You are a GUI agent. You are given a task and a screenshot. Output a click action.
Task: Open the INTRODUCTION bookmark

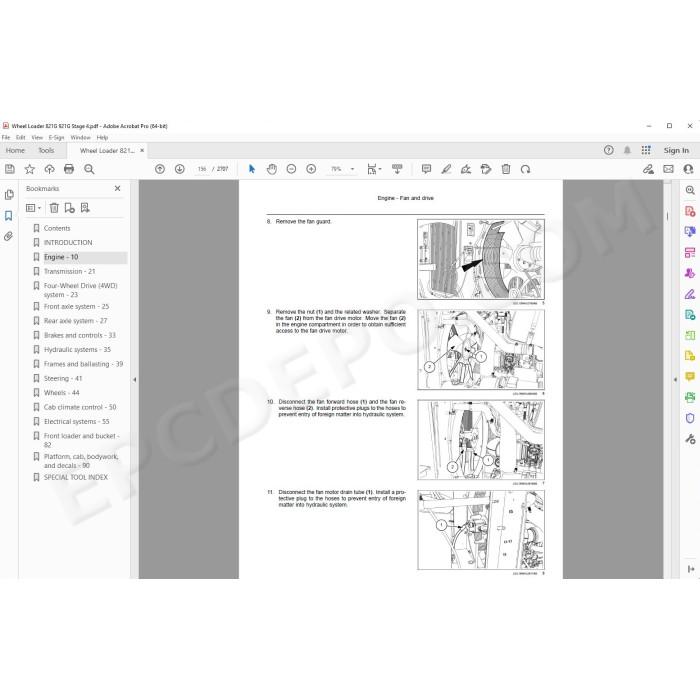point(68,242)
